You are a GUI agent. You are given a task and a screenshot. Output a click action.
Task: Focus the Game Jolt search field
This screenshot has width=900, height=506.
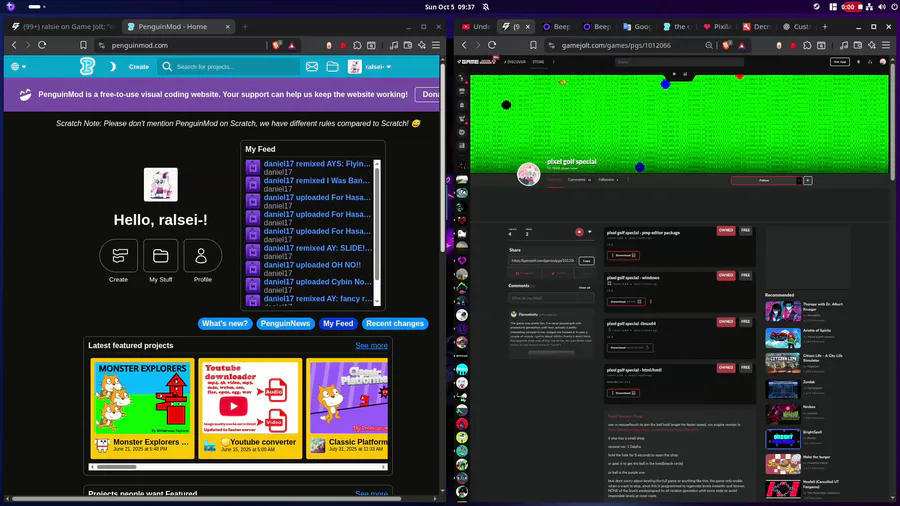click(x=679, y=62)
